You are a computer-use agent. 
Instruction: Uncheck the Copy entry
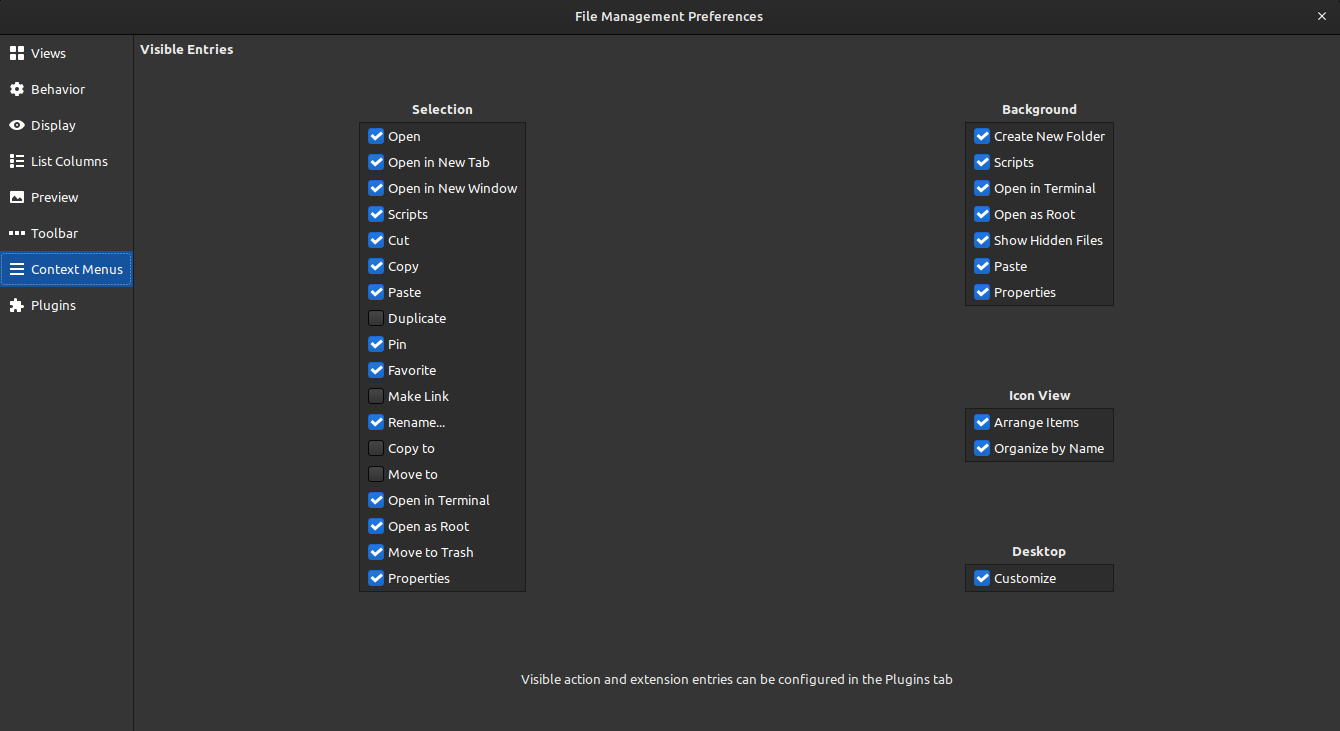click(x=376, y=266)
